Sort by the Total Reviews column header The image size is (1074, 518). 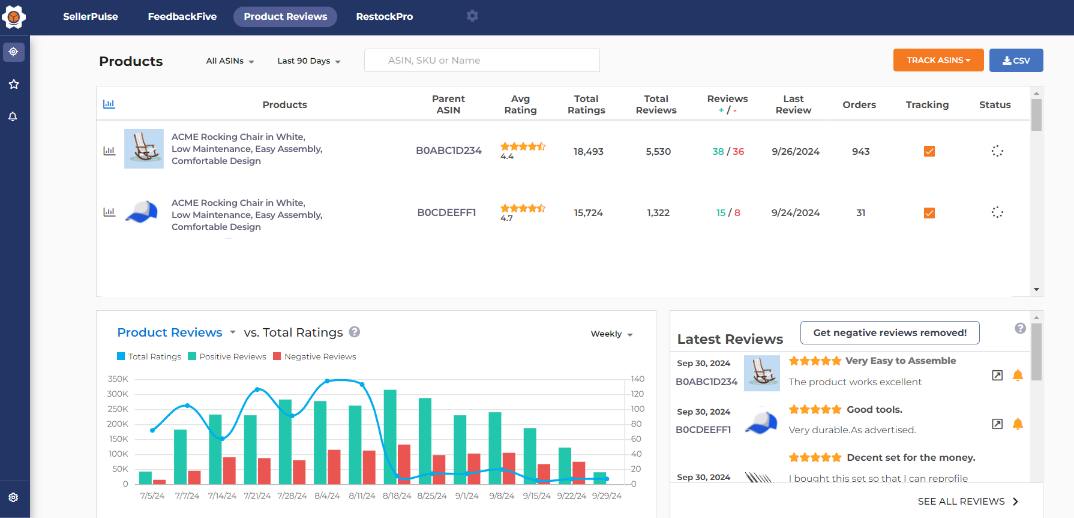[x=656, y=104]
